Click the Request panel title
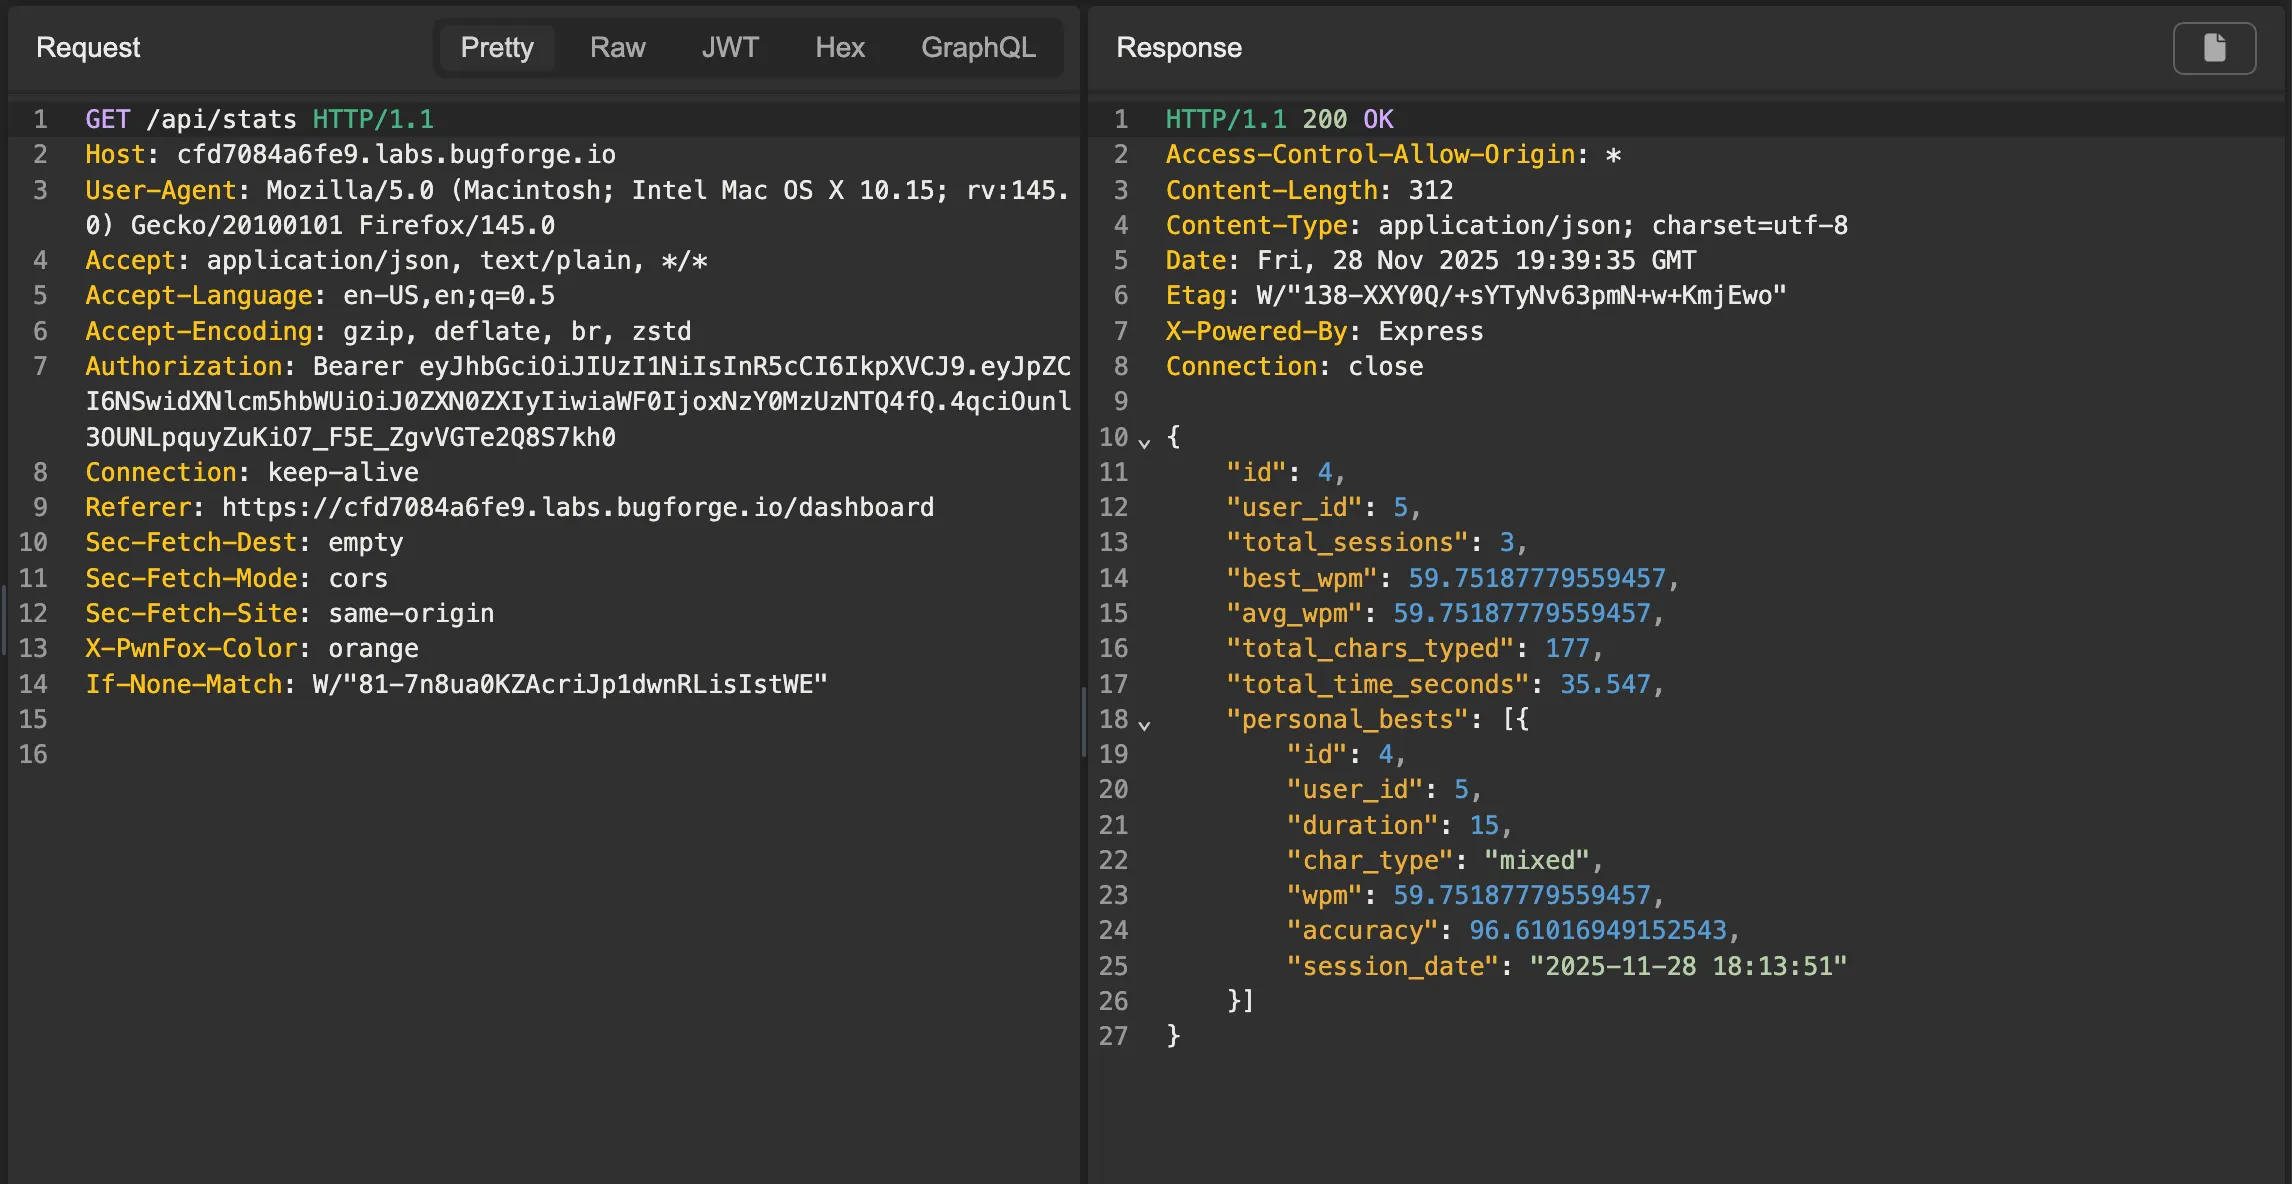 tap(88, 47)
